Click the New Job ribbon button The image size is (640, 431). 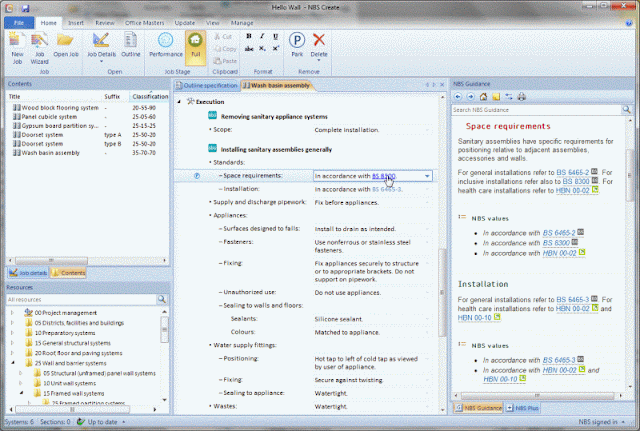coord(17,49)
